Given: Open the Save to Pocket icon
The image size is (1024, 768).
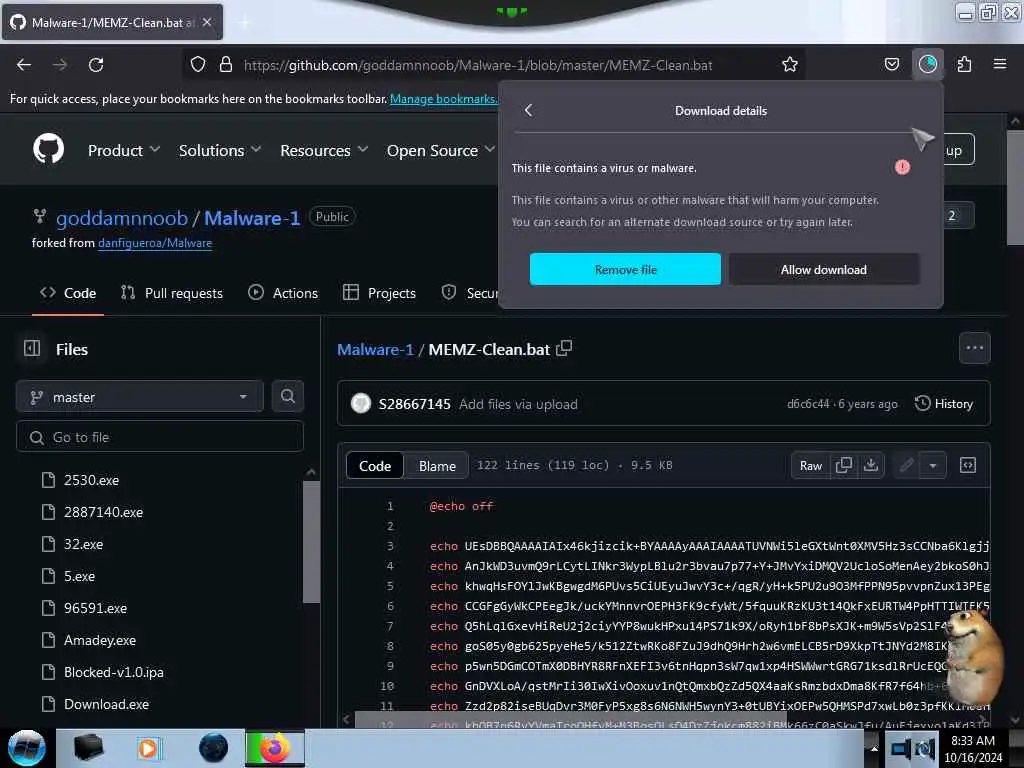Looking at the screenshot, I should 891,64.
